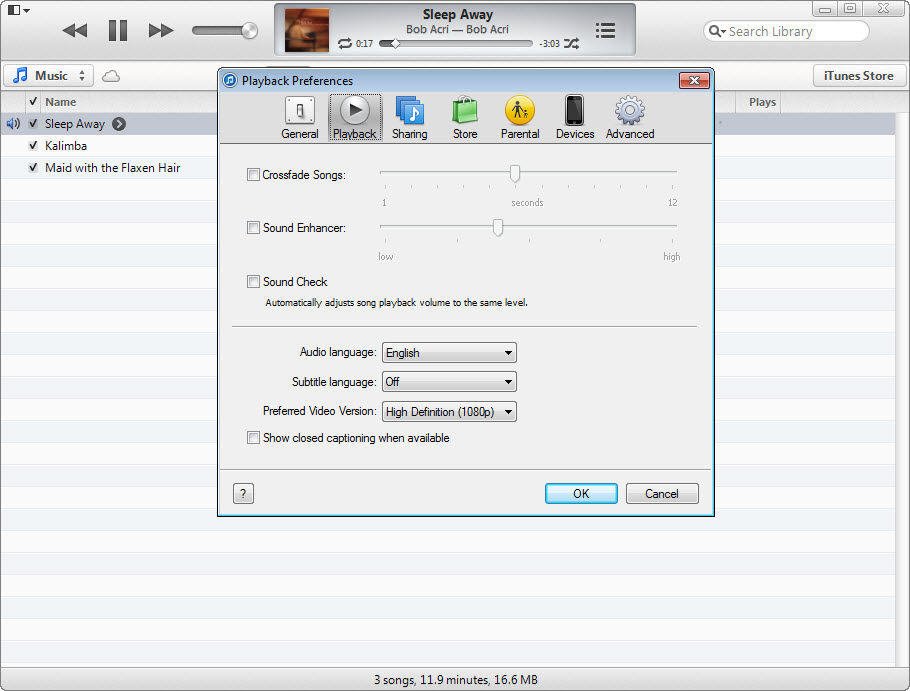Open the iTunes window menu at top-left
The width and height of the screenshot is (910, 691).
pyautogui.click(x=19, y=10)
